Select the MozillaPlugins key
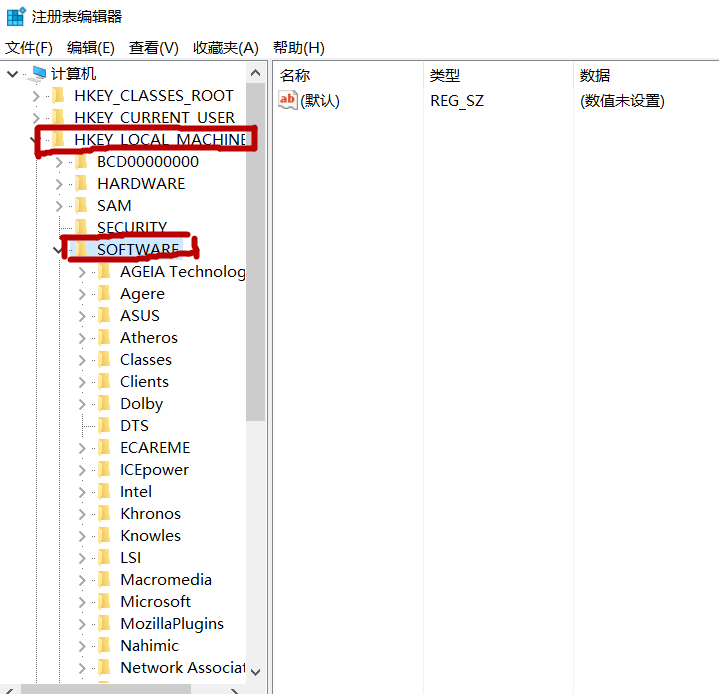 click(x=172, y=624)
